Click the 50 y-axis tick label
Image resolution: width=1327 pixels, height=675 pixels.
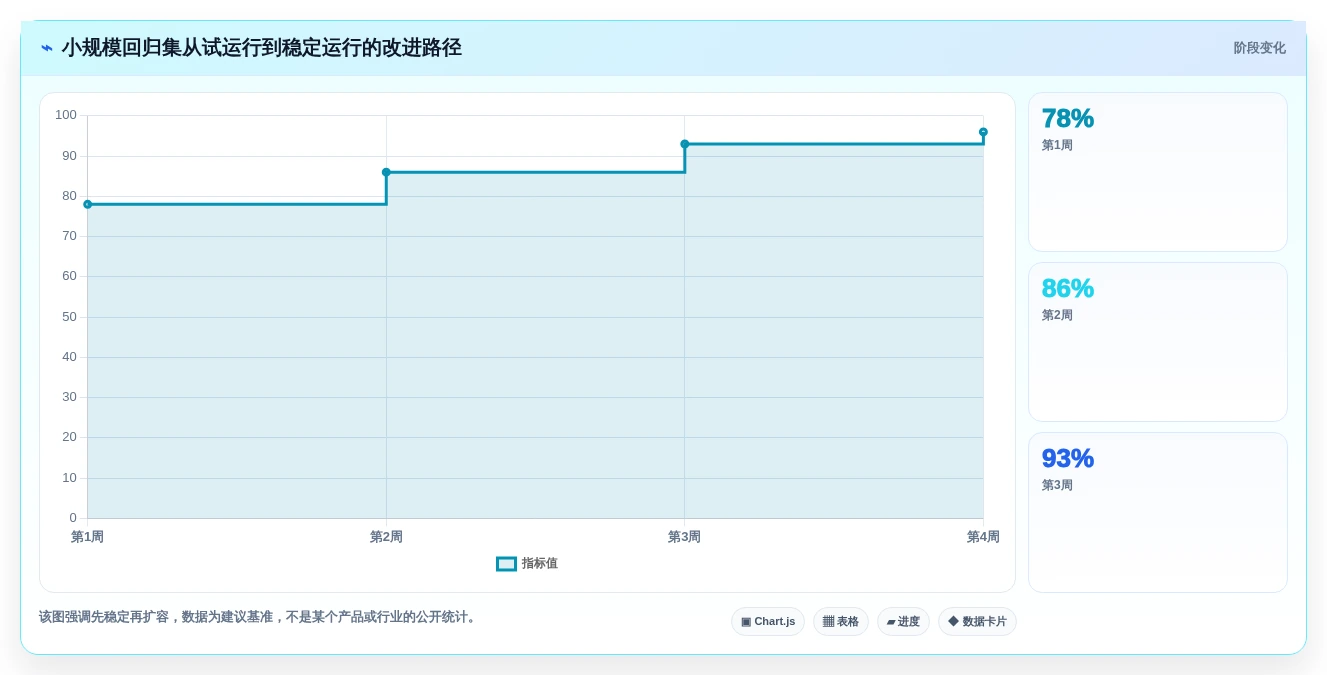69,317
